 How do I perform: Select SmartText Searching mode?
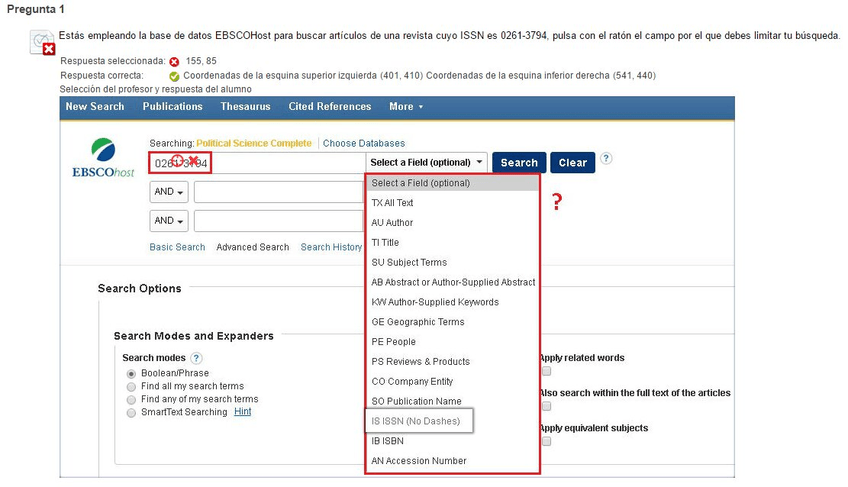click(x=131, y=413)
